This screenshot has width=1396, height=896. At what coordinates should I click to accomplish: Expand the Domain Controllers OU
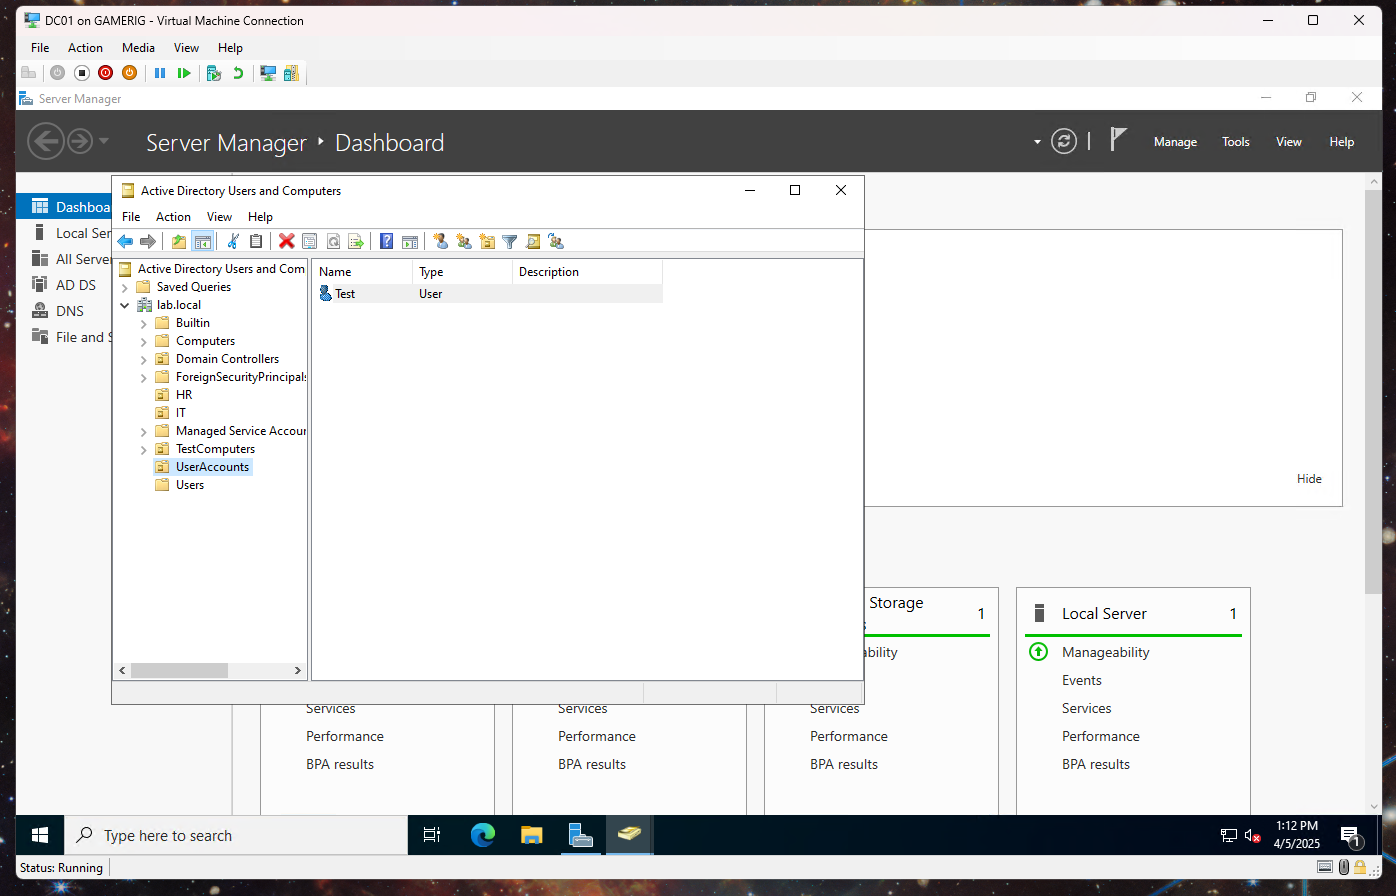coord(143,359)
